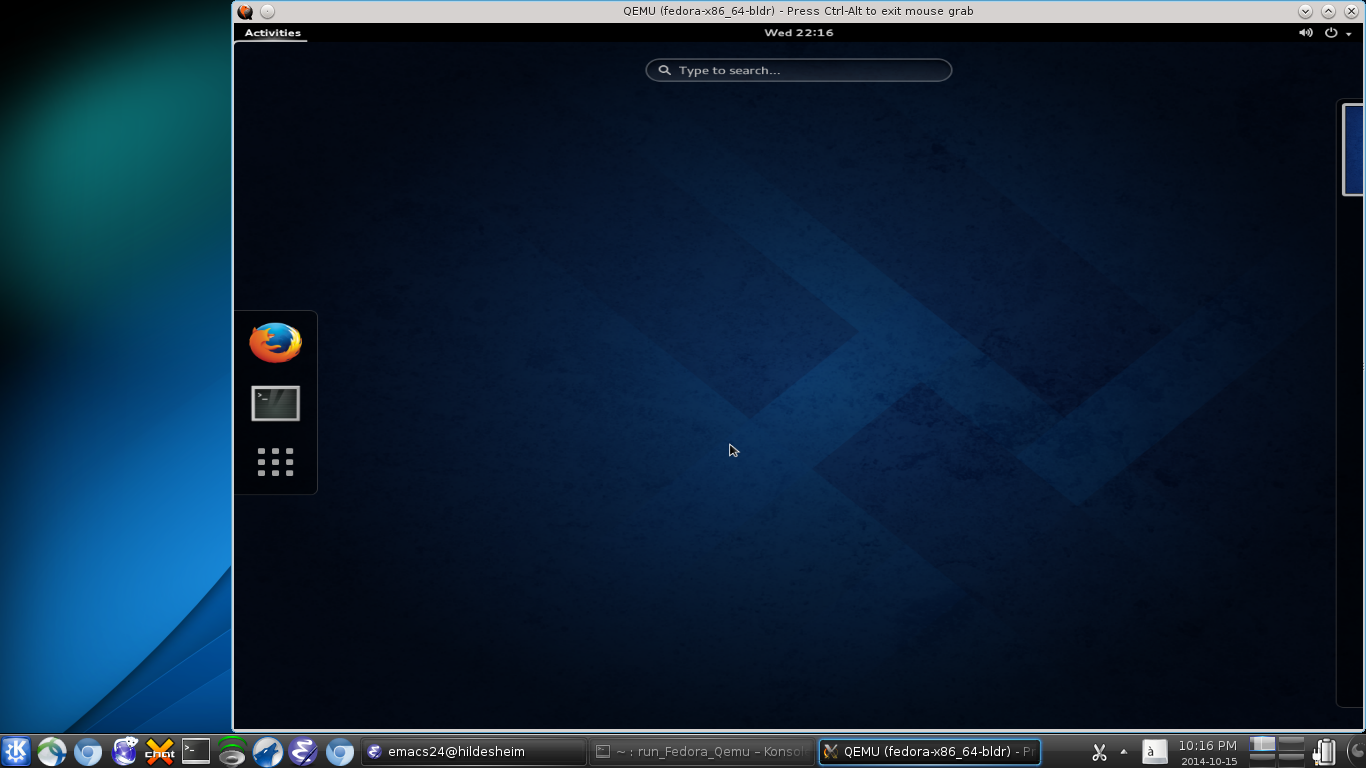Select the highlighted desktop in KDE pager
The width and height of the screenshot is (1366, 768).
1263,744
